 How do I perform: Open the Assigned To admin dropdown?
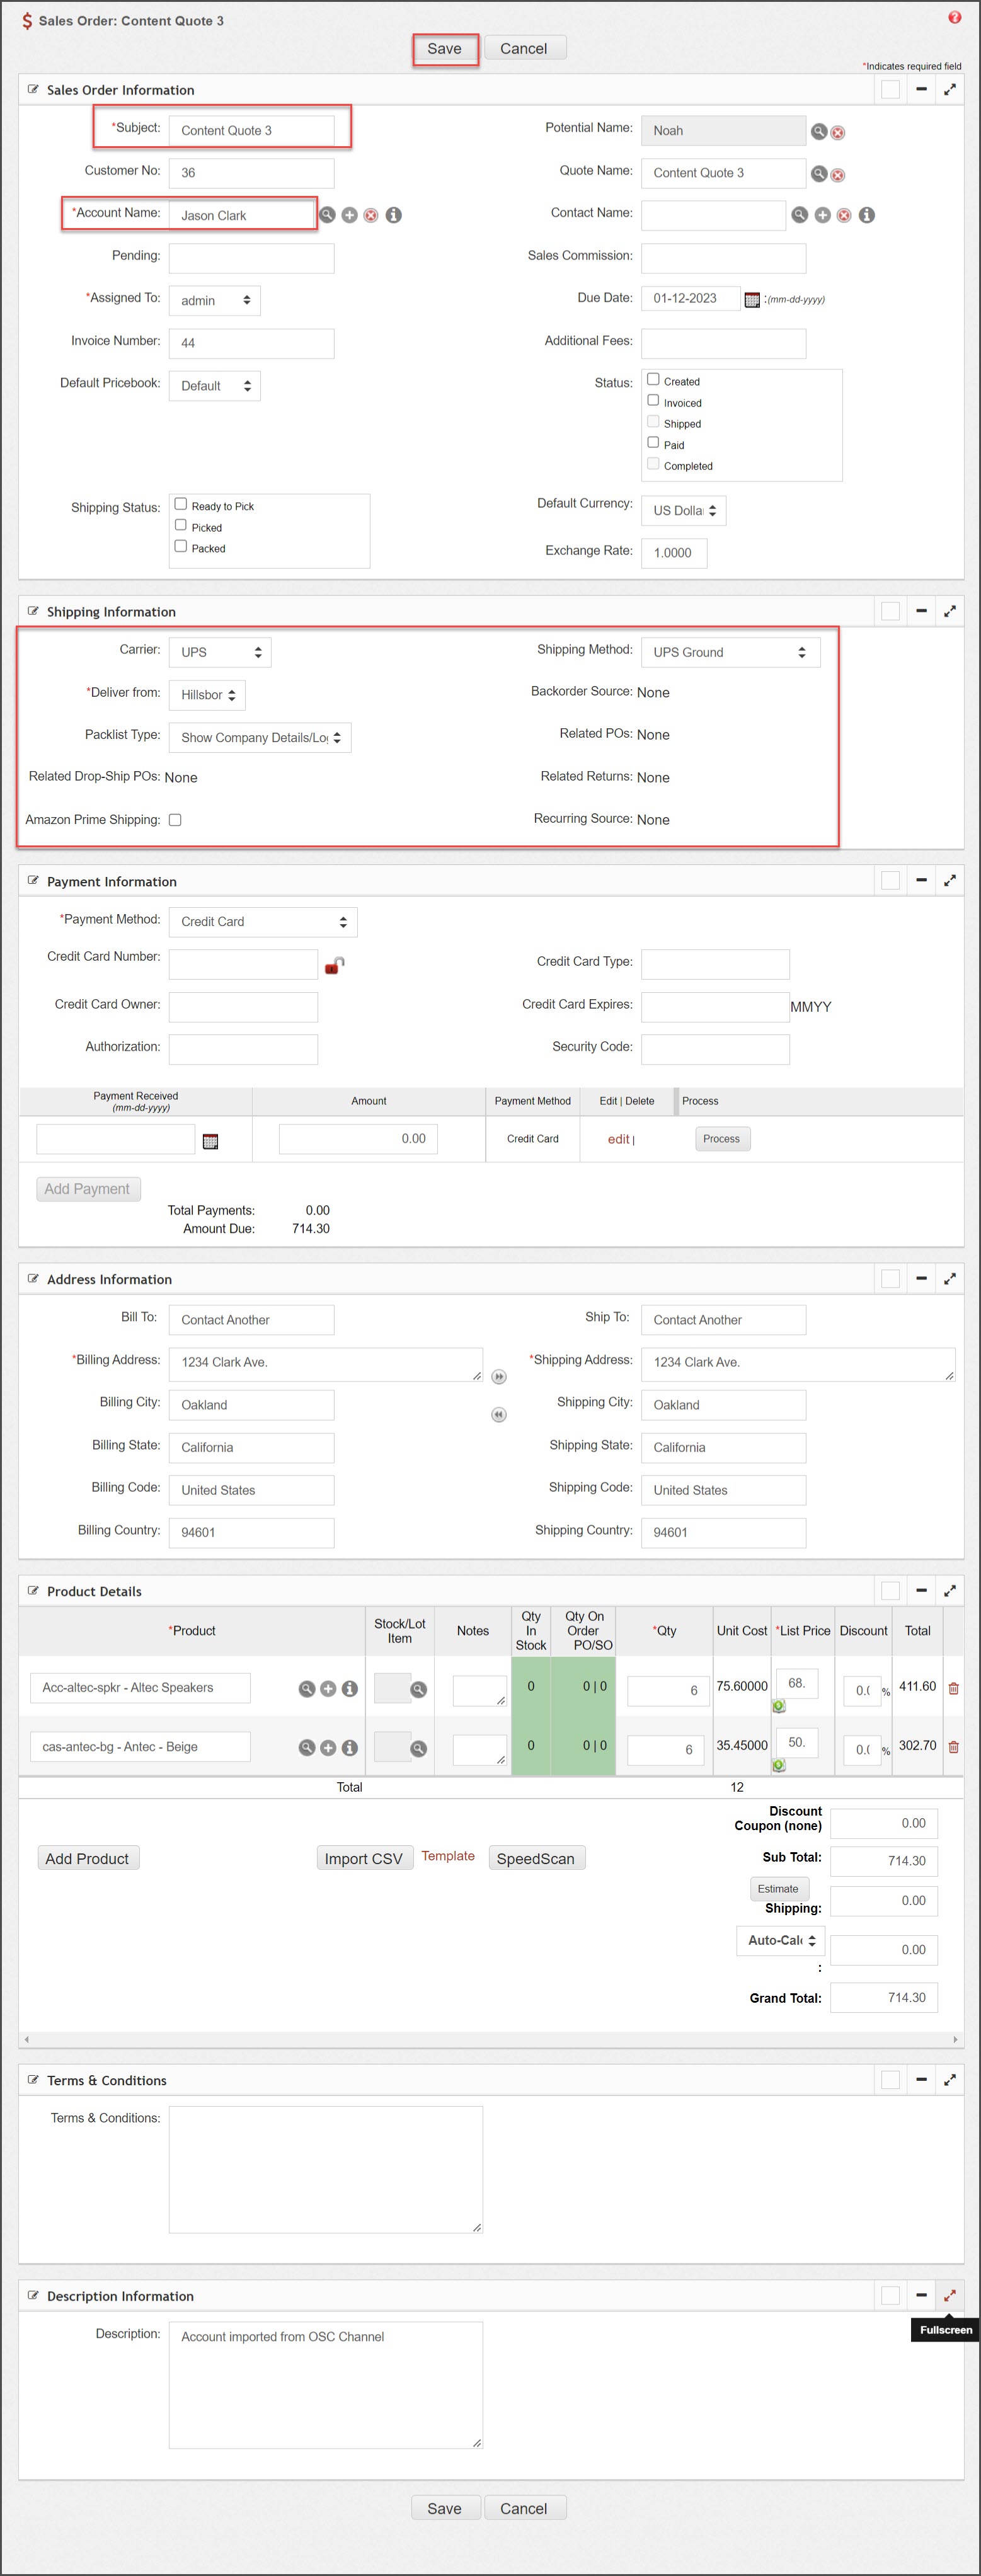(214, 300)
